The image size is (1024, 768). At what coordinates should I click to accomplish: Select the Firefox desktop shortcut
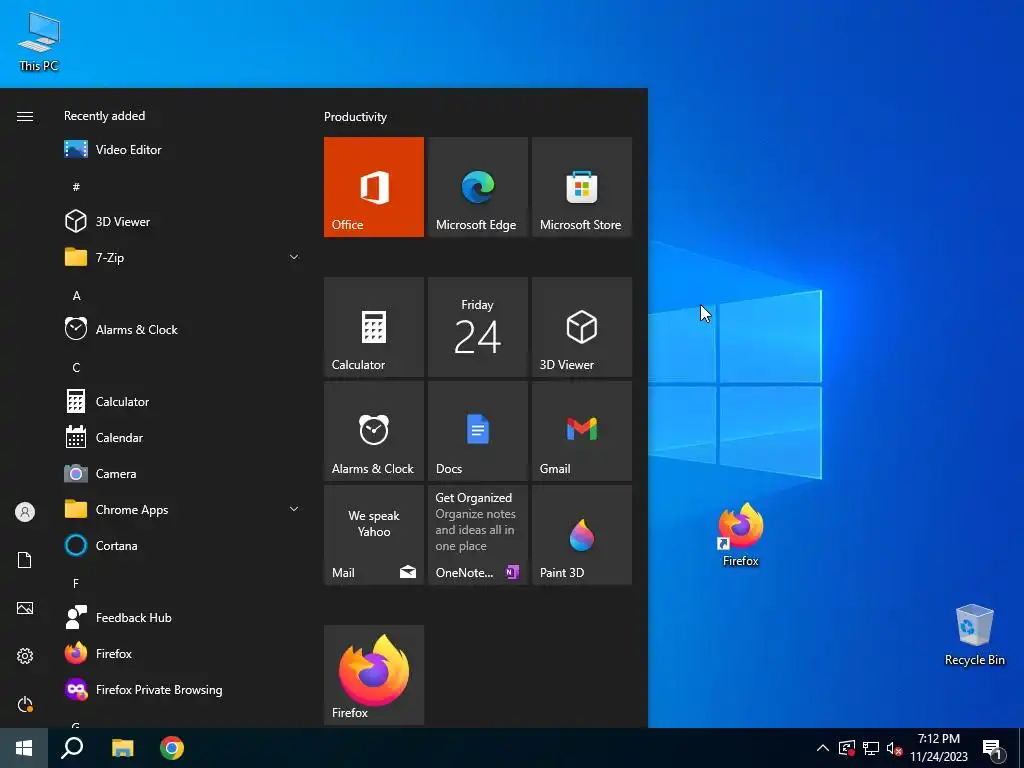click(741, 535)
